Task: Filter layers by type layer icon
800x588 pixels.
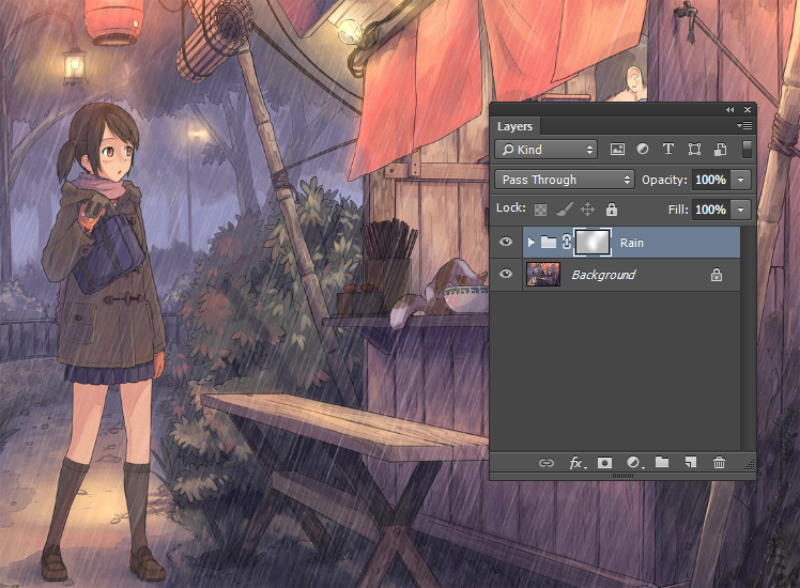Action: pos(668,149)
